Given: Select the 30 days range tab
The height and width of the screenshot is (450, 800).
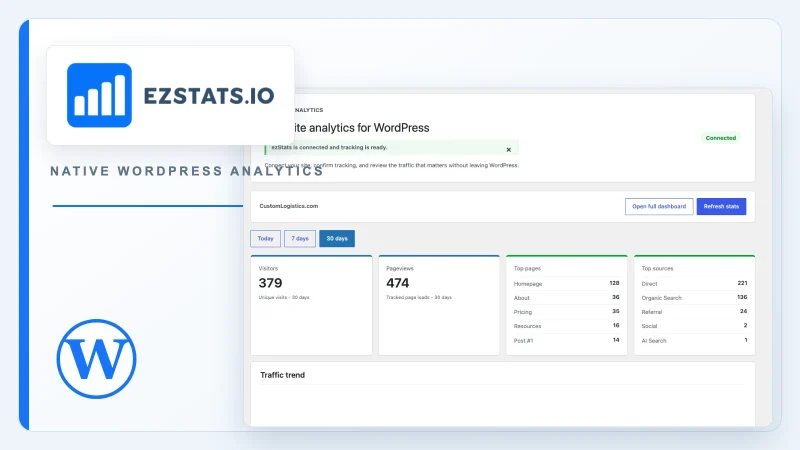Looking at the screenshot, I should 337,238.
